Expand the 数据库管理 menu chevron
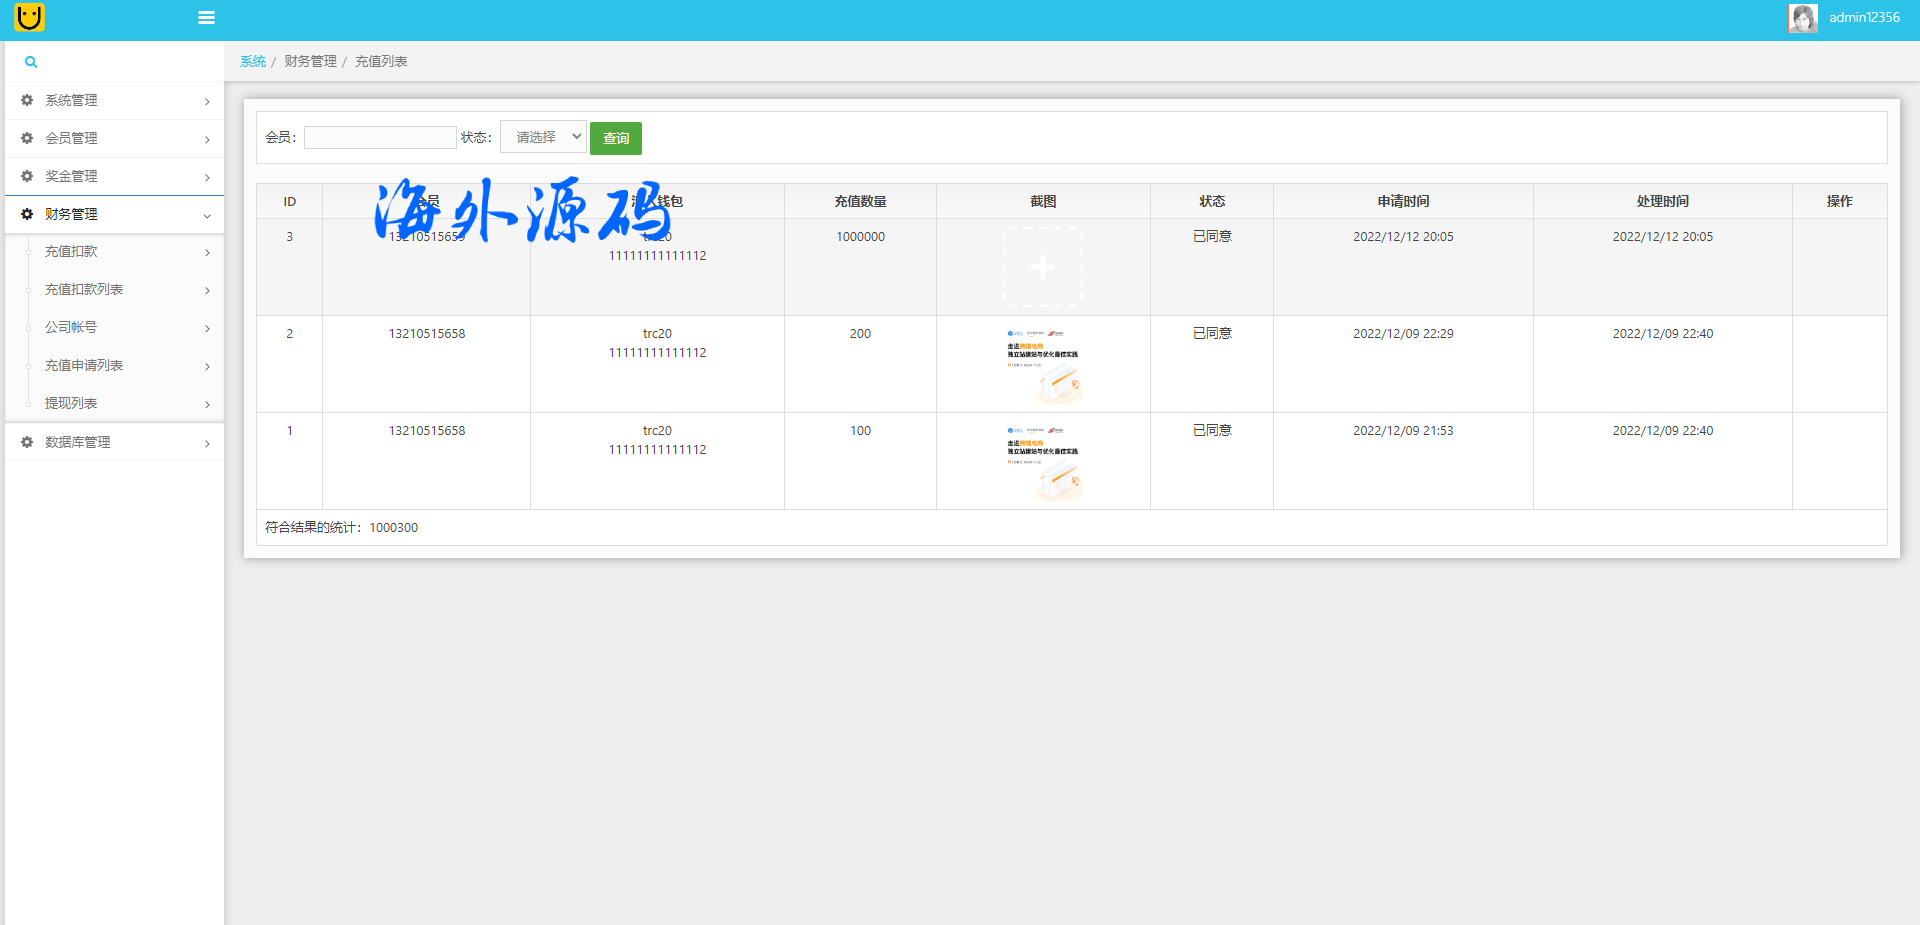 [207, 443]
